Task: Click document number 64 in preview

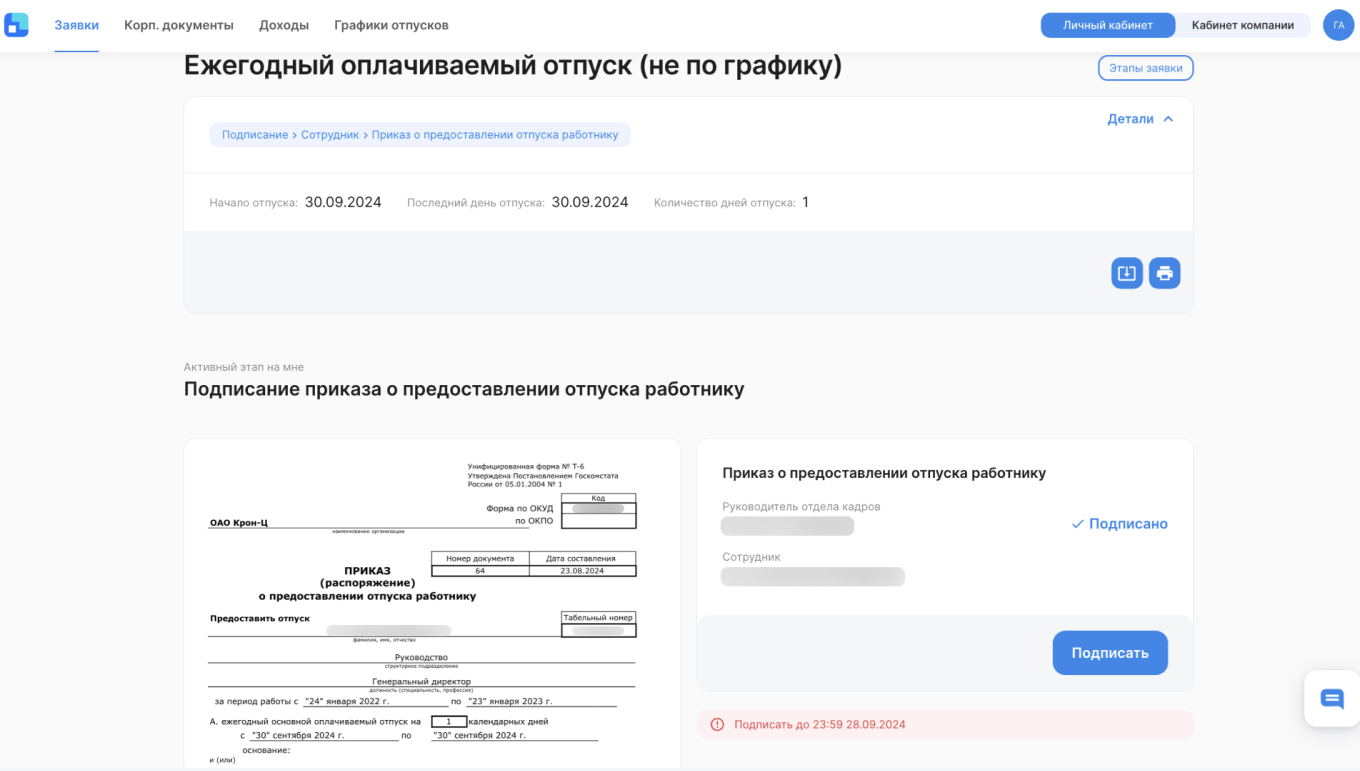Action: pyautogui.click(x=480, y=571)
